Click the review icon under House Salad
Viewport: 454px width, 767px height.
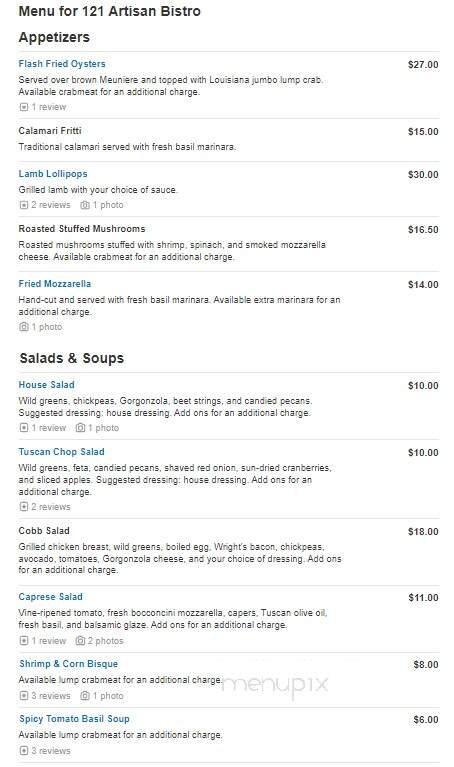[23, 428]
